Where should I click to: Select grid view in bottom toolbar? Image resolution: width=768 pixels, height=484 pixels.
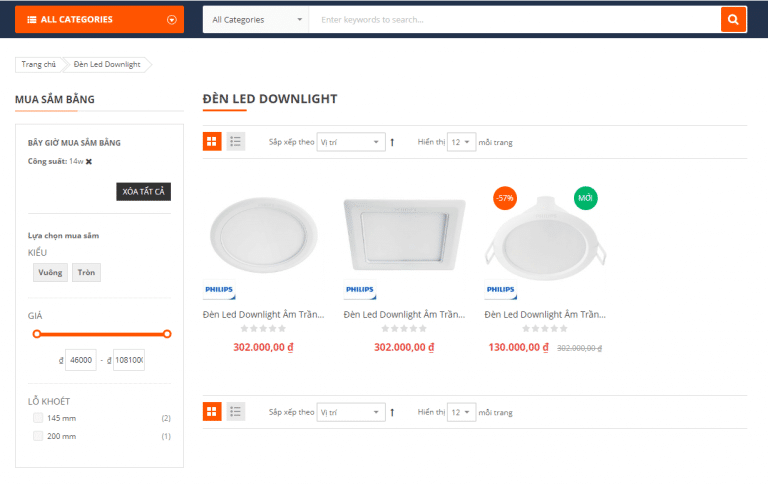[212, 411]
